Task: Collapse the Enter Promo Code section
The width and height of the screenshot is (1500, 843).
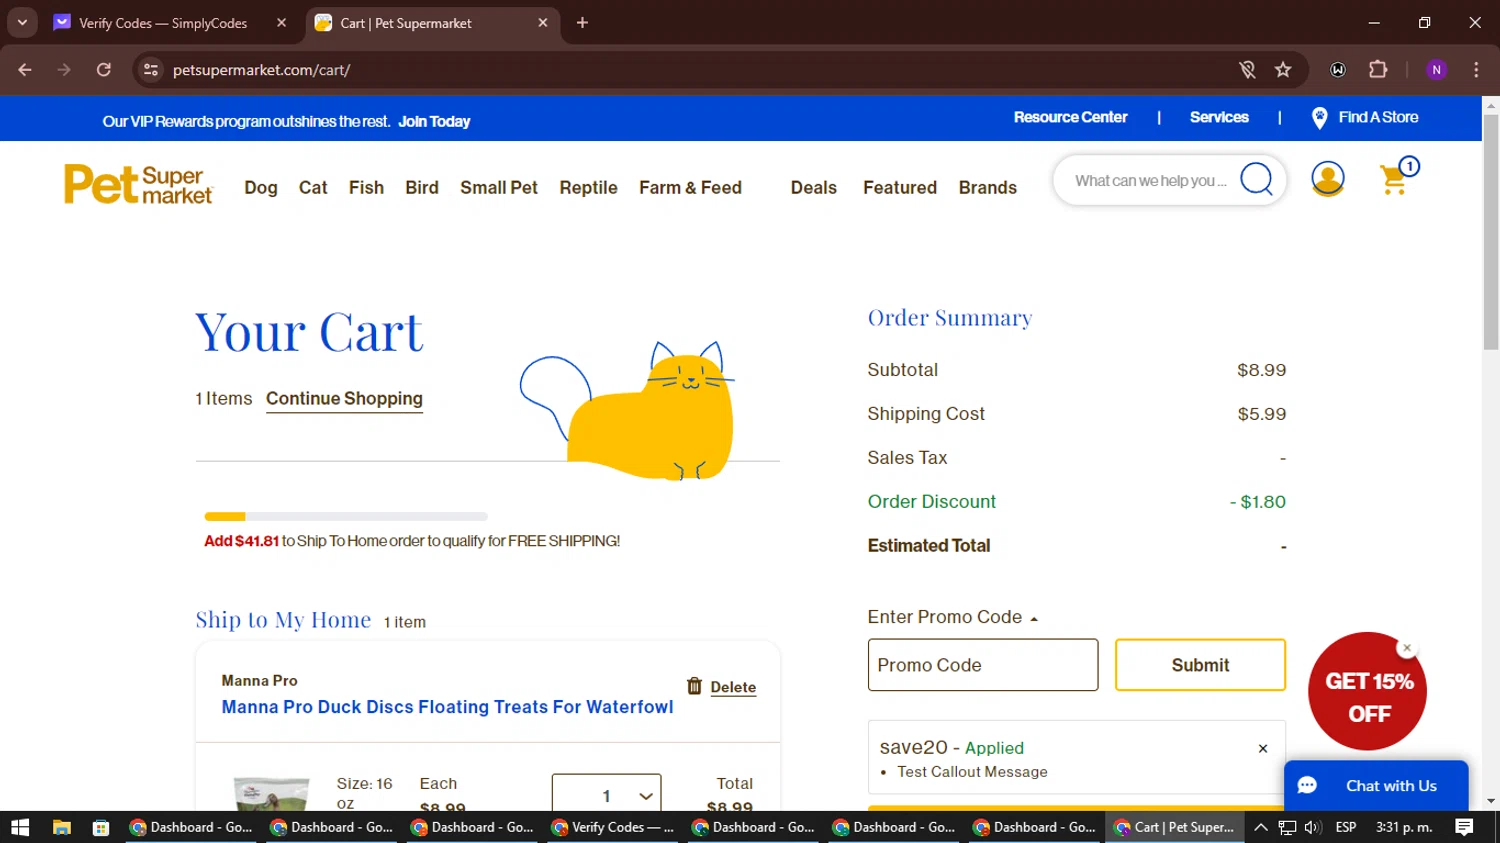Action: [x=953, y=617]
